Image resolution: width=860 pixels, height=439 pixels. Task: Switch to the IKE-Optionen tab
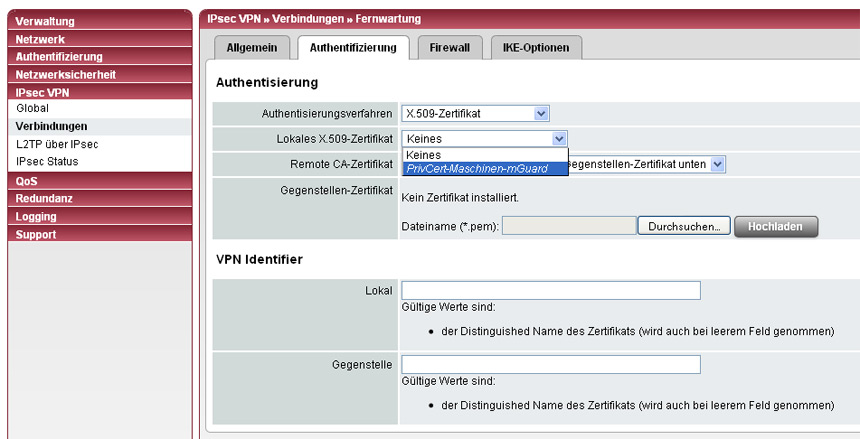coord(535,47)
